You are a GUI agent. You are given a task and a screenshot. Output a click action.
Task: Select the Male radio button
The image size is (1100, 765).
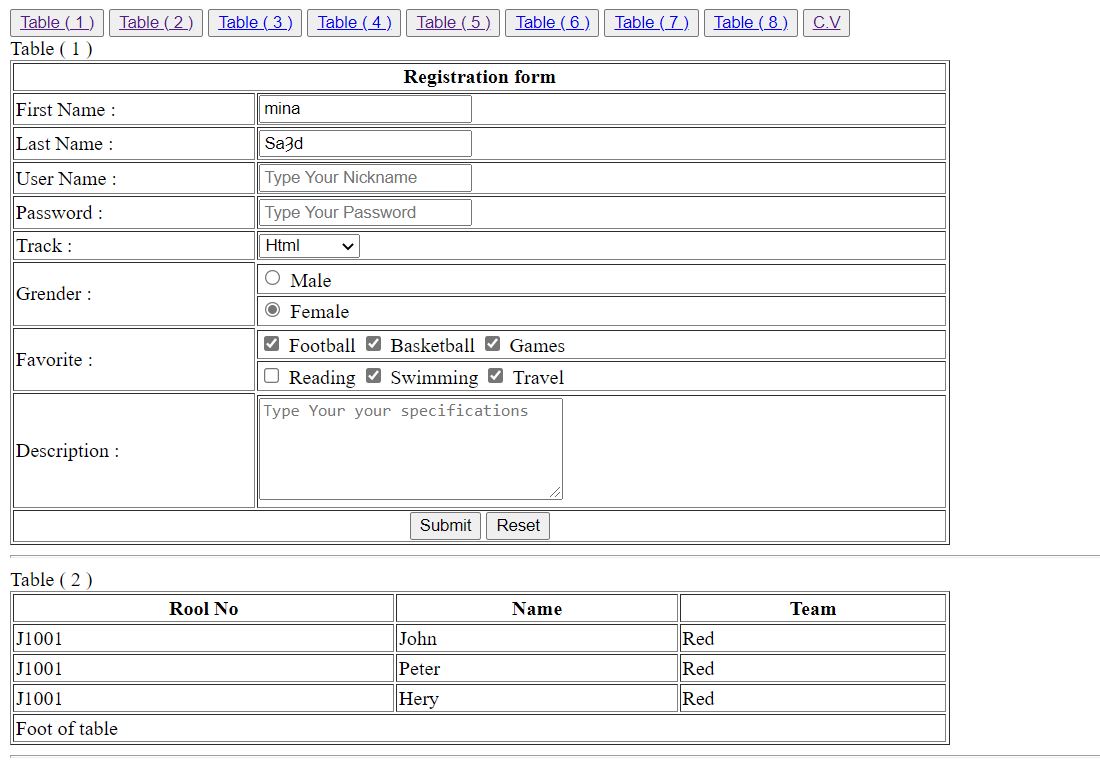(x=273, y=278)
